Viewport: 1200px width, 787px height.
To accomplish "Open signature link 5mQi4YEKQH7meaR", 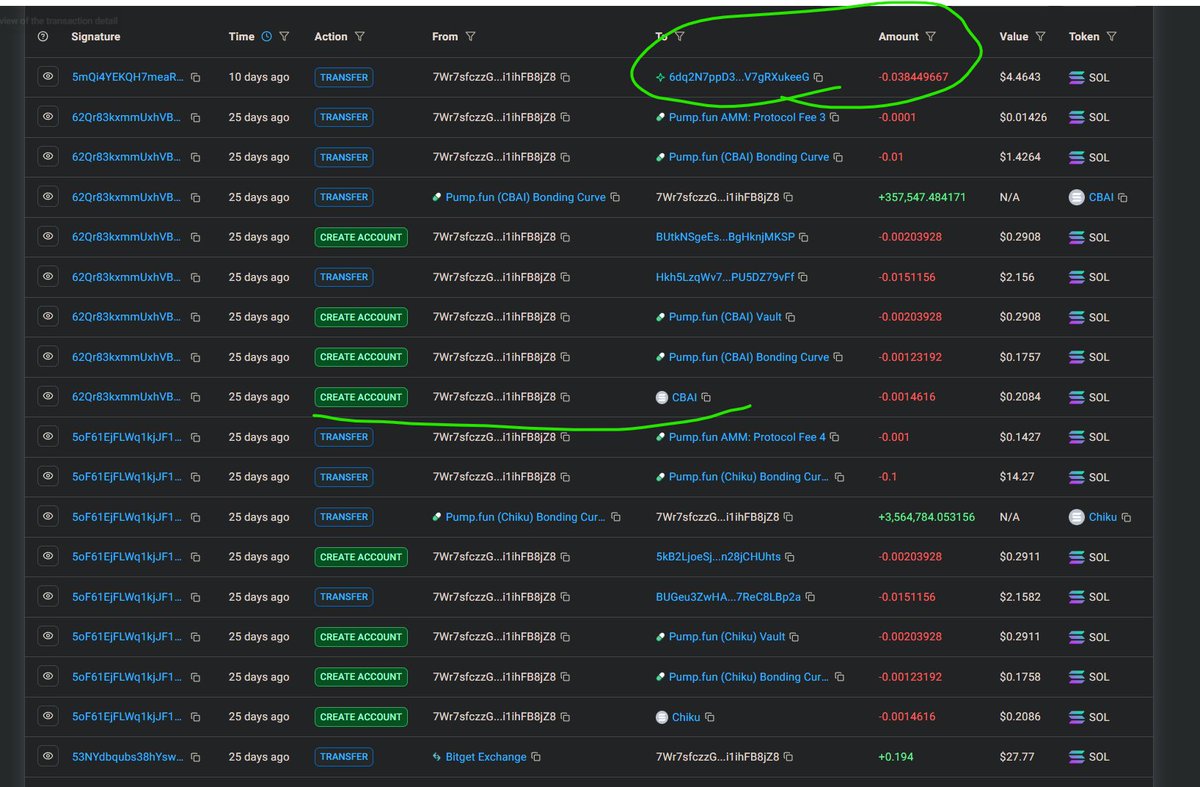I will 128,77.
